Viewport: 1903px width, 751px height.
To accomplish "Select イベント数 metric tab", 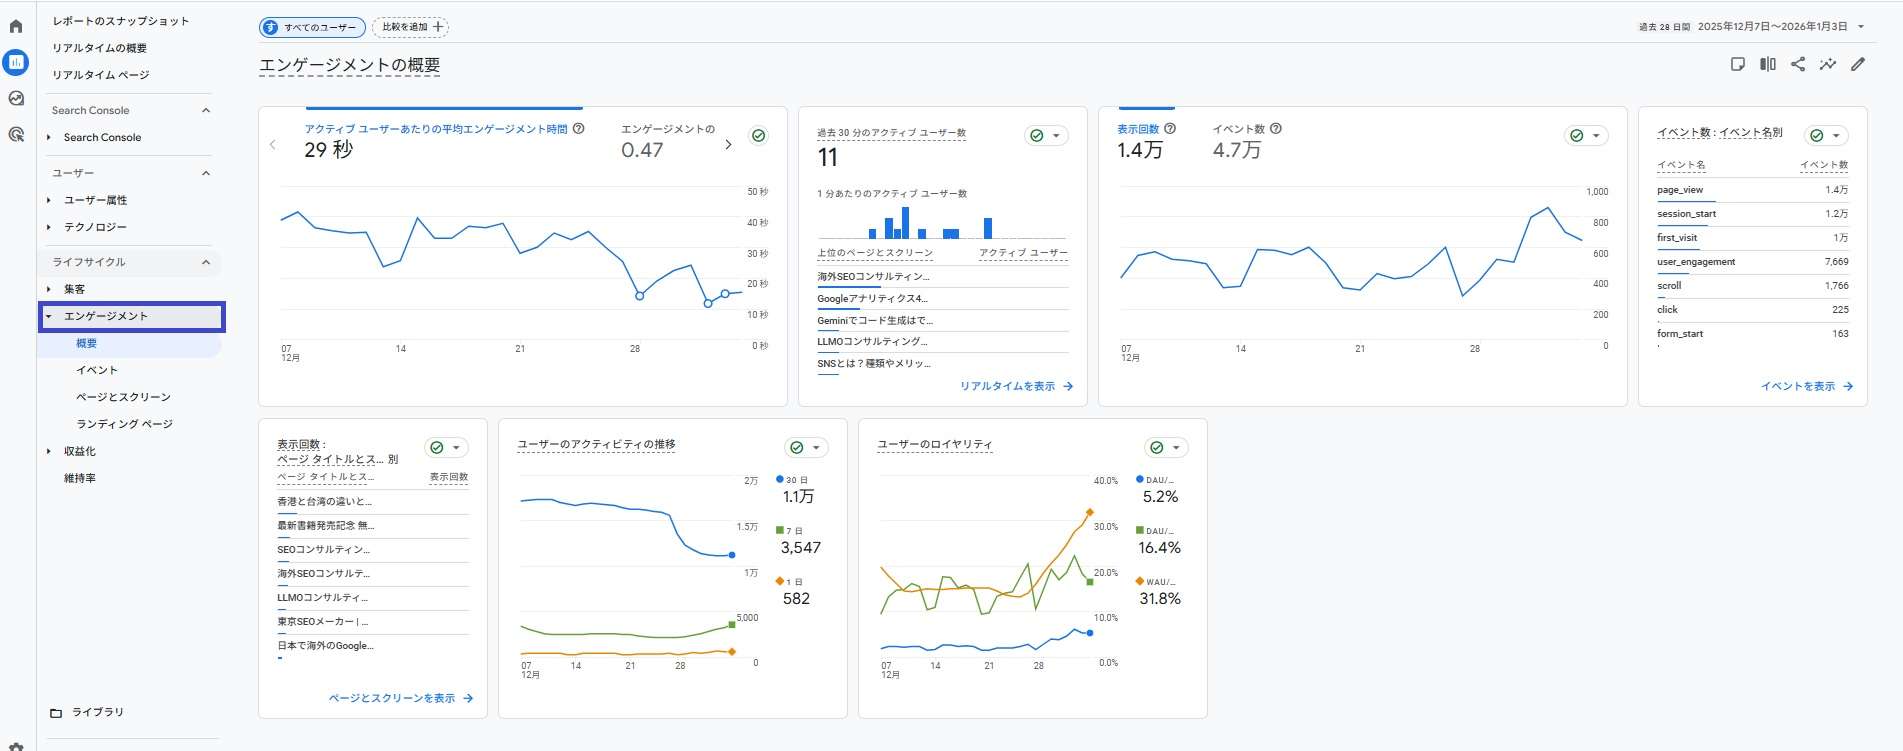I will point(1238,129).
